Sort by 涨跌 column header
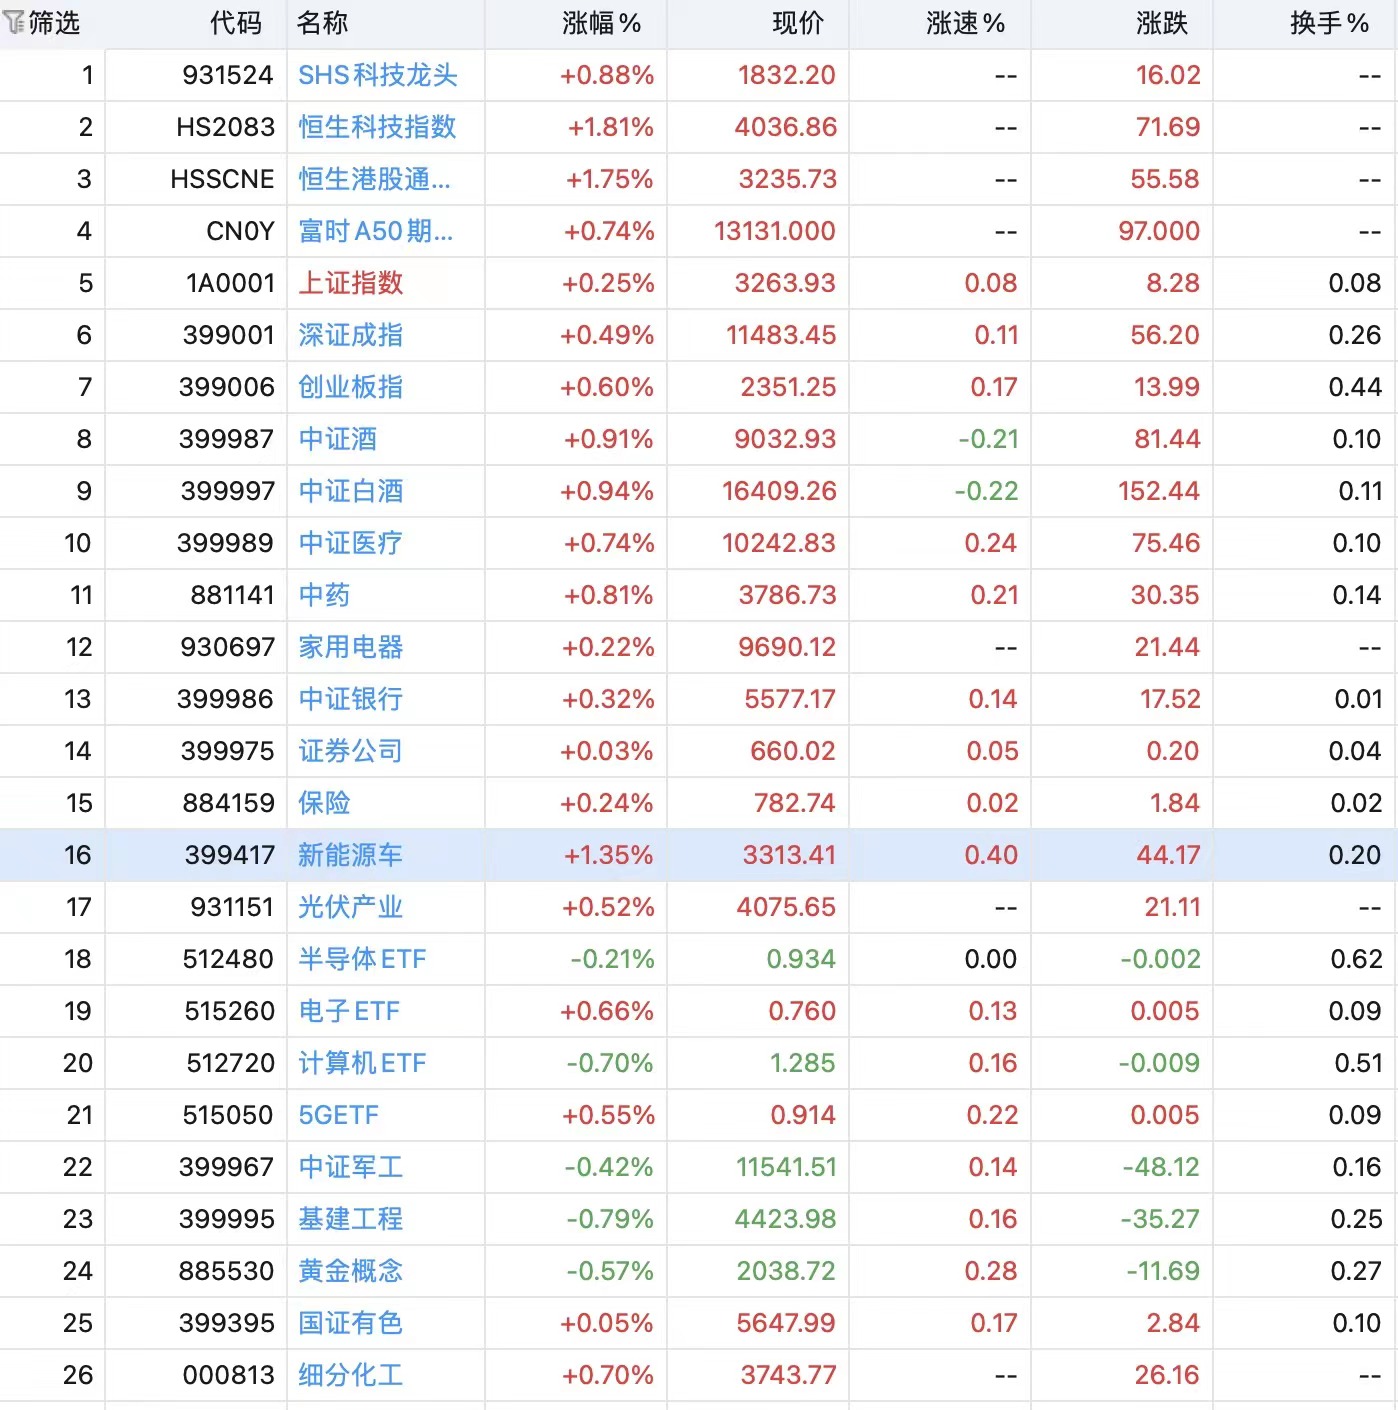Viewport: 1398px width, 1410px height. [x=1162, y=23]
